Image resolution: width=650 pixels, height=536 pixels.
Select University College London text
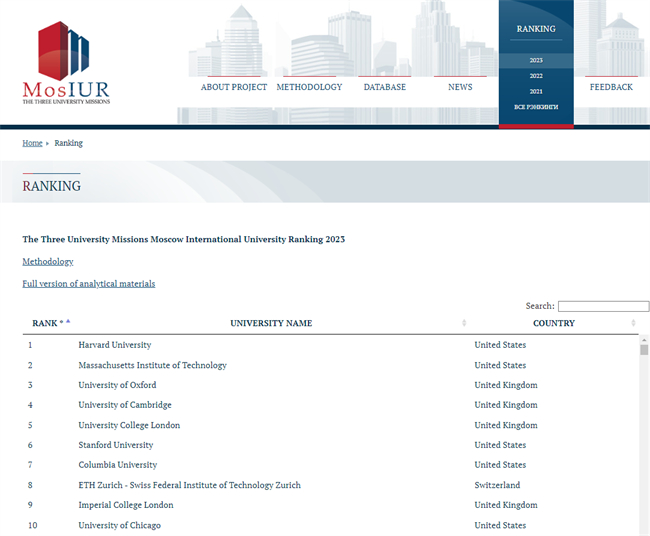coord(129,425)
